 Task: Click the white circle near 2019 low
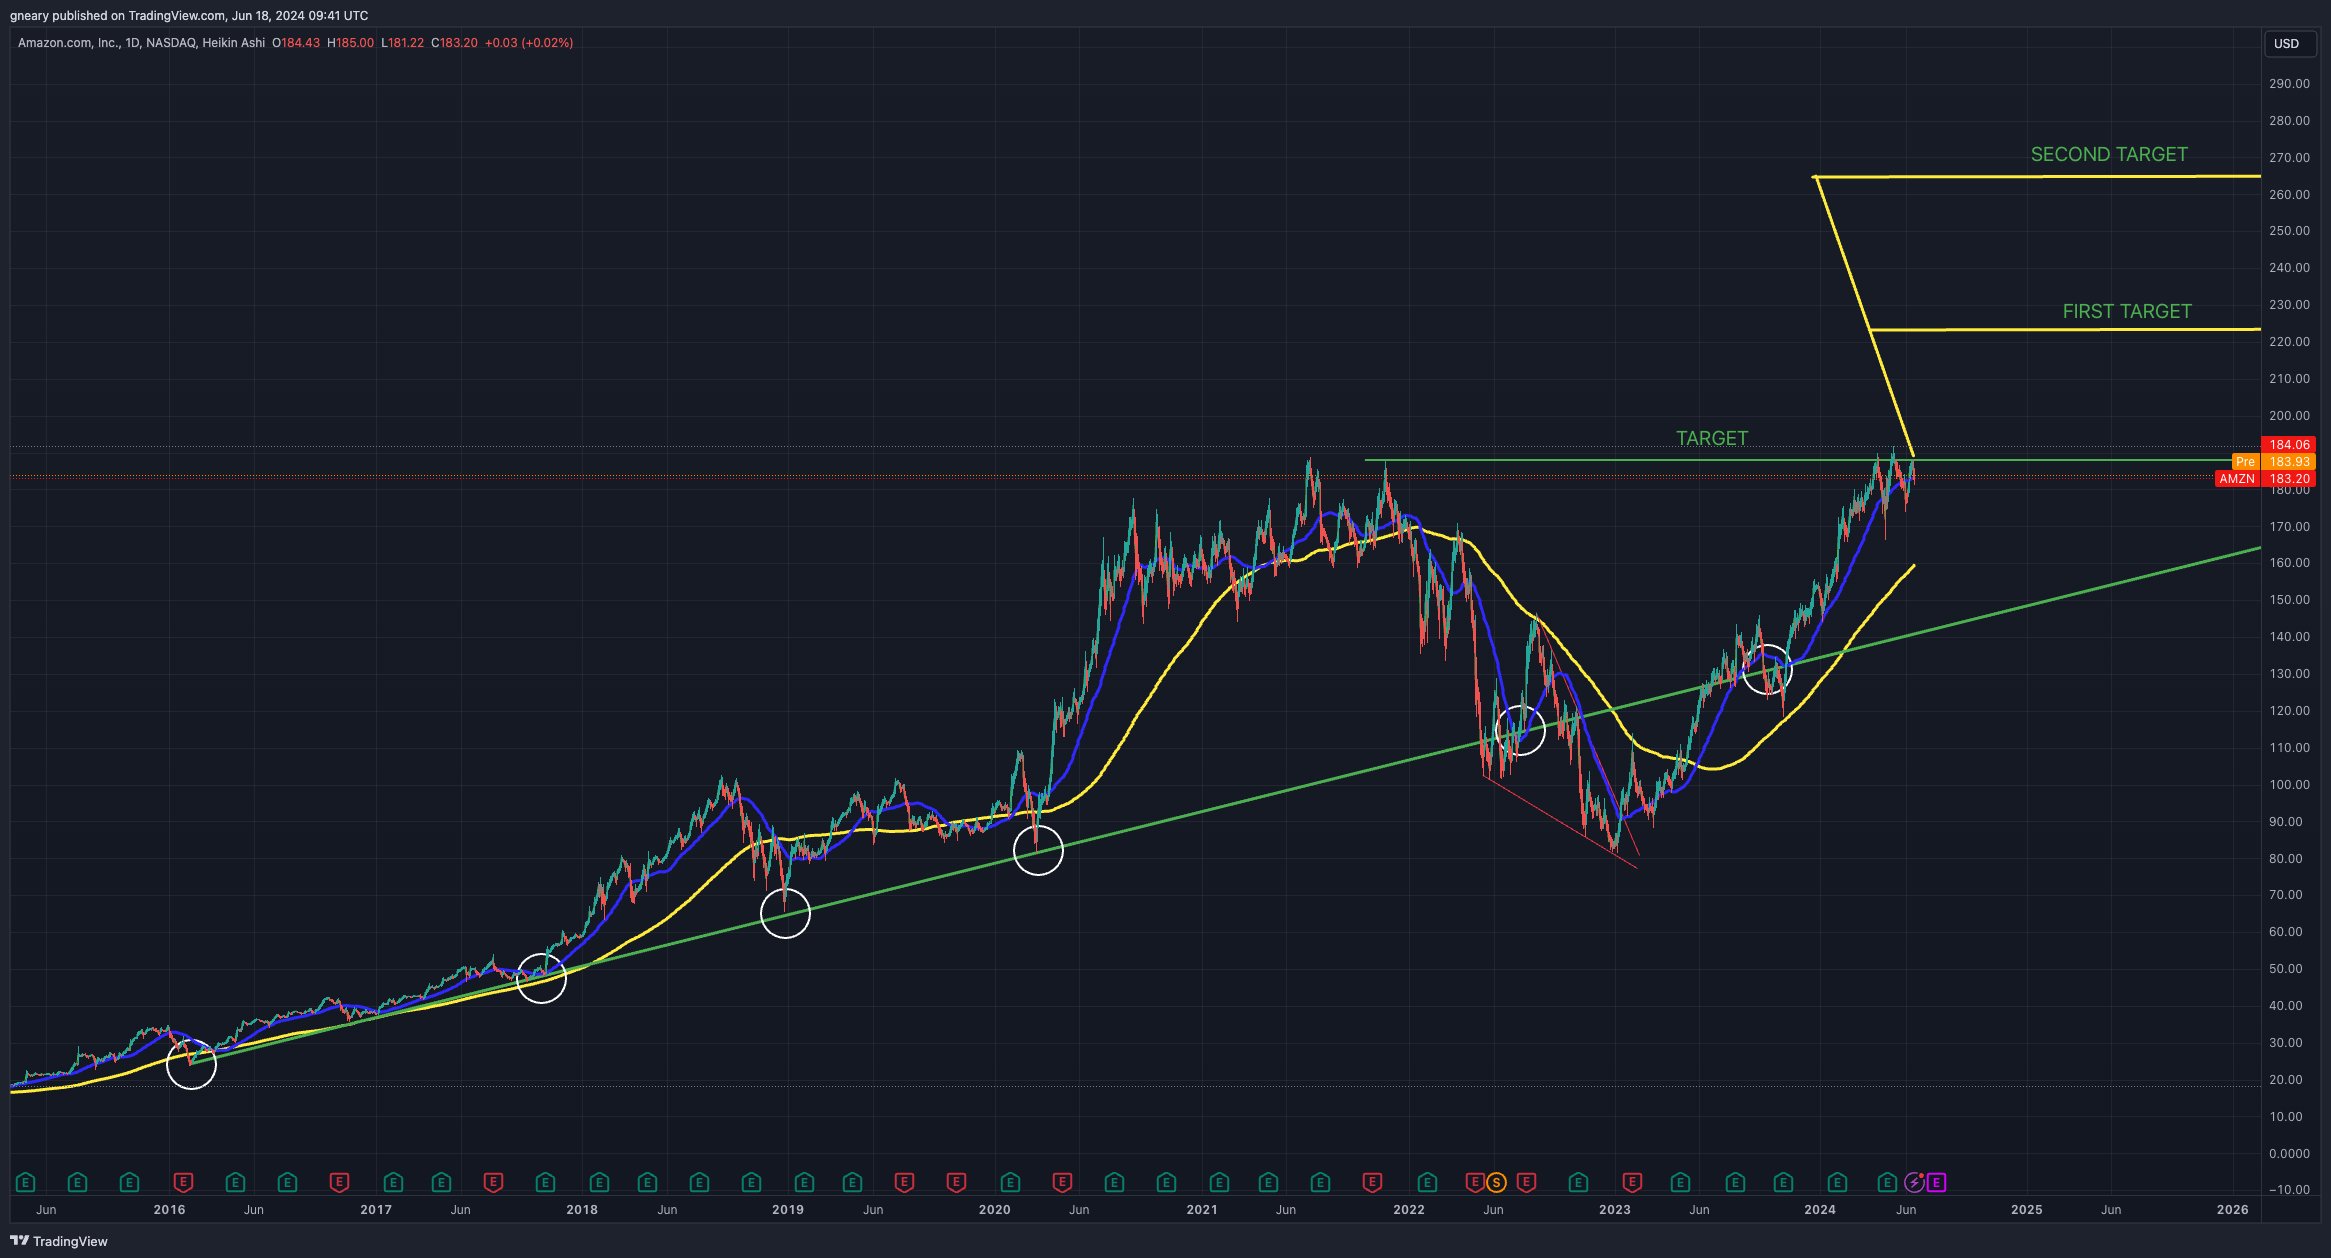tap(785, 913)
